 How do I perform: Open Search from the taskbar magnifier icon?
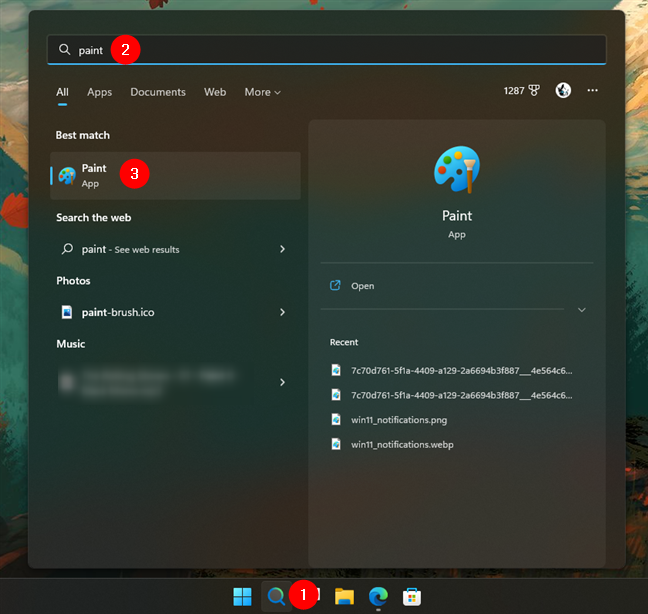coord(276,596)
